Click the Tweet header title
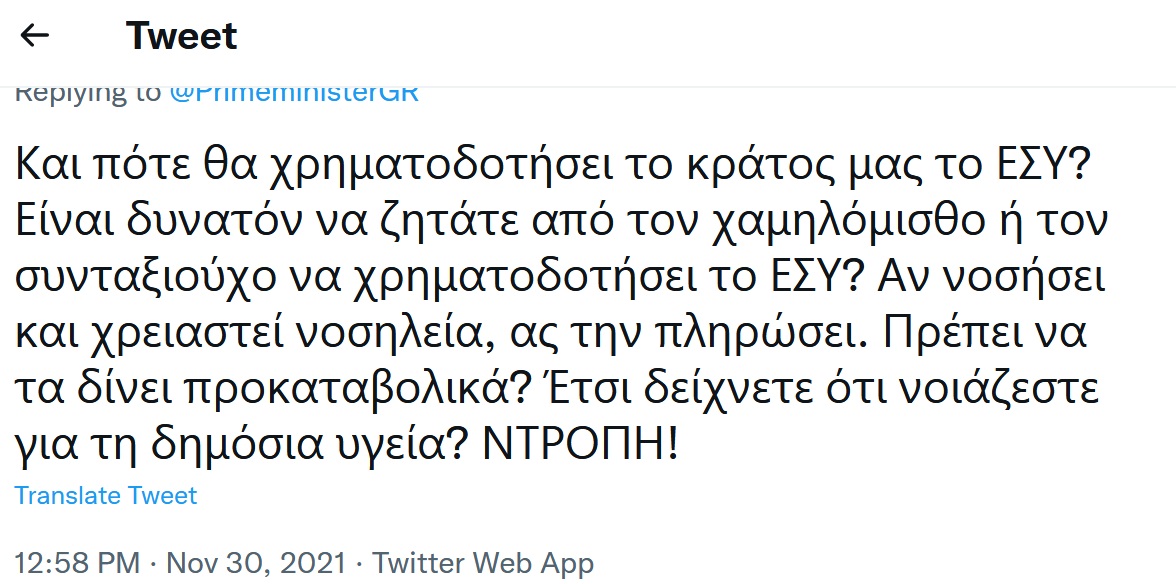The image size is (1176, 584). [x=181, y=37]
